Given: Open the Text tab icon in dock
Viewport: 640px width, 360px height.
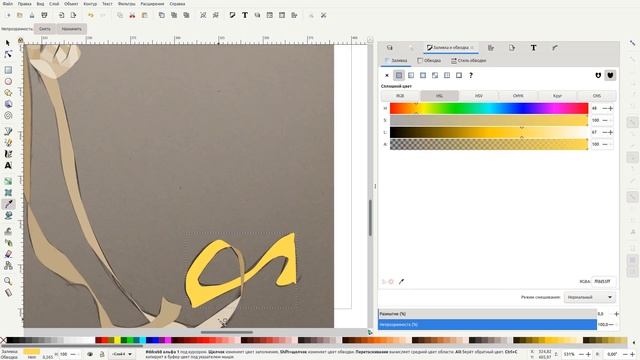Looking at the screenshot, I should point(533,48).
